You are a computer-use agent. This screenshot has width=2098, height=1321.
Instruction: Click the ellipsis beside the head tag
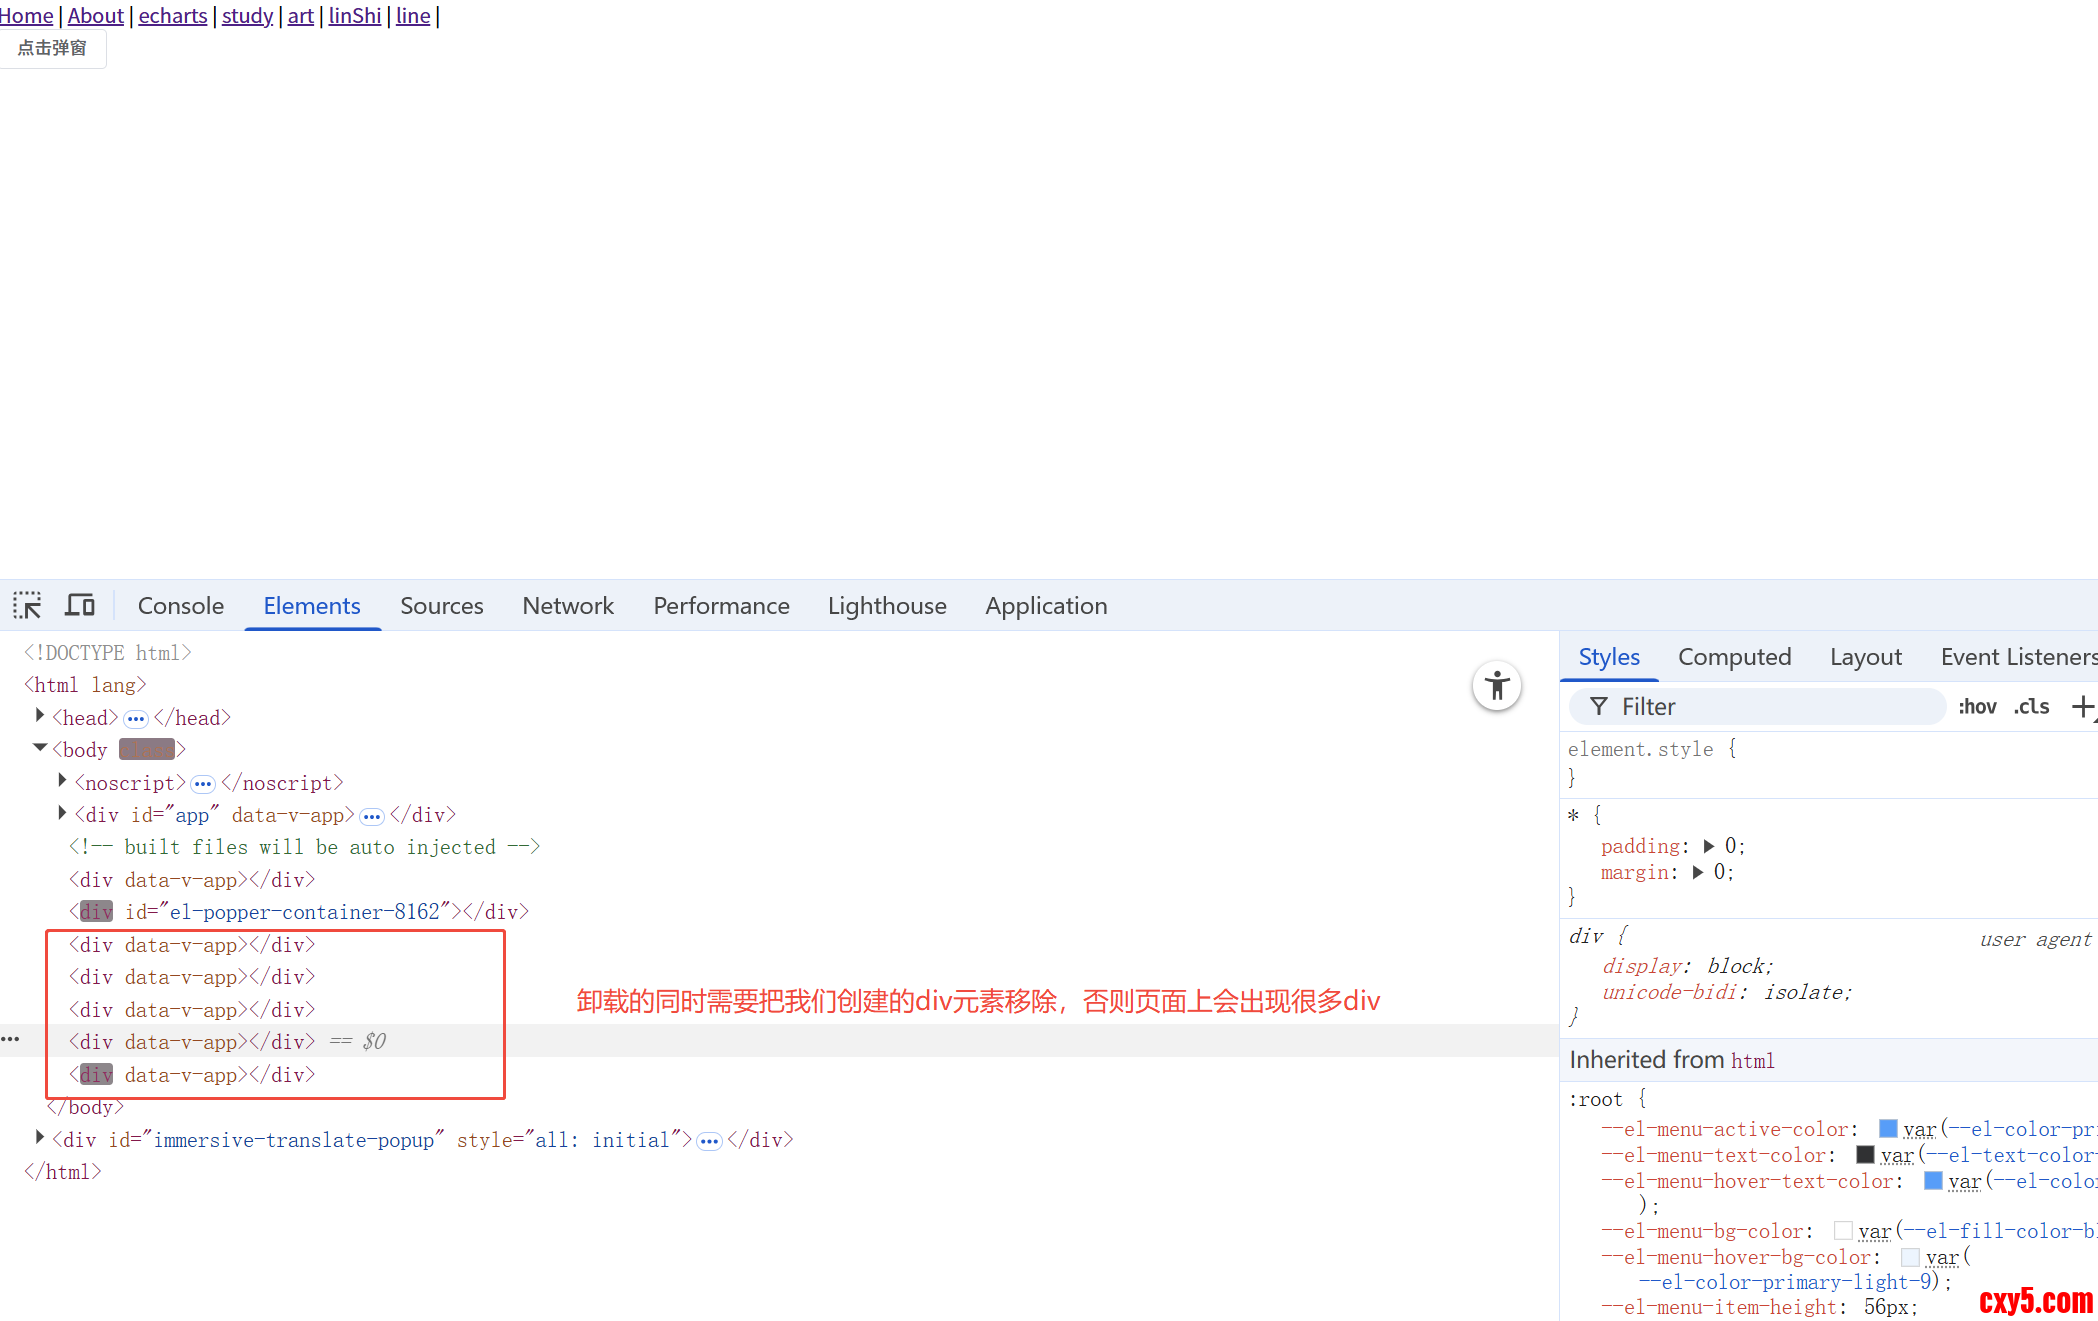(136, 719)
